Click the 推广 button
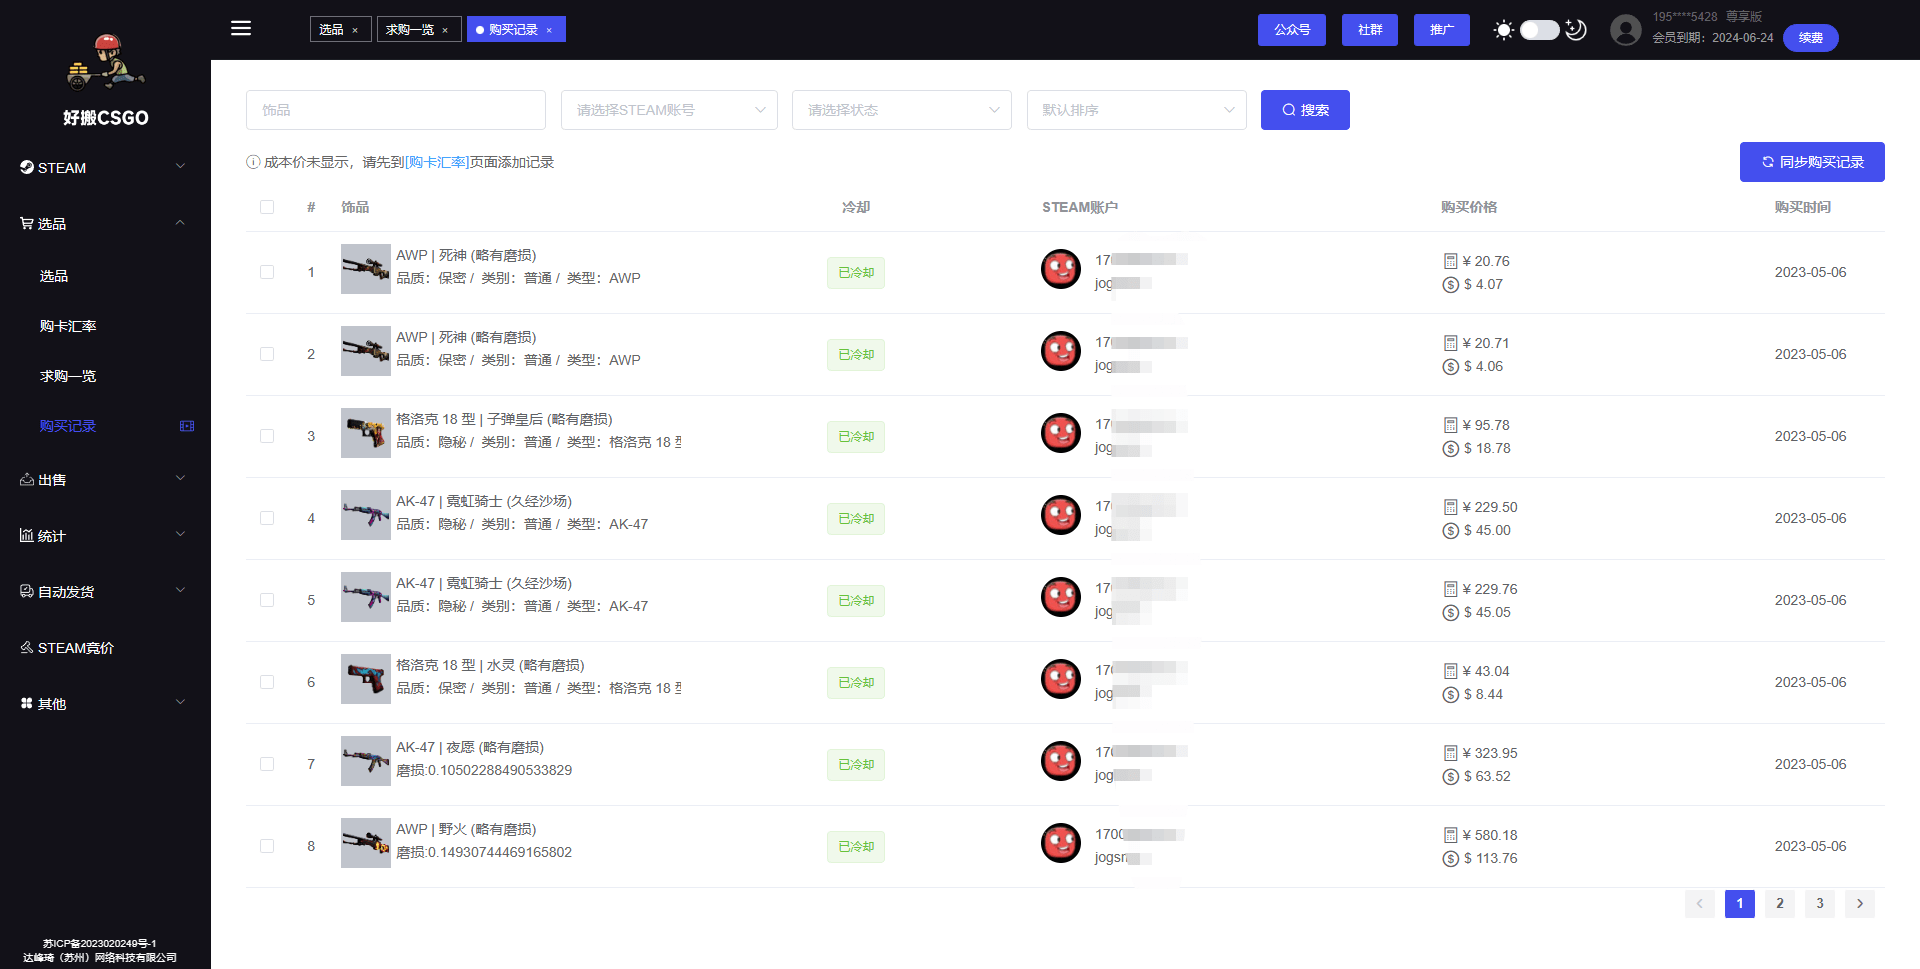The image size is (1920, 969). [1442, 30]
